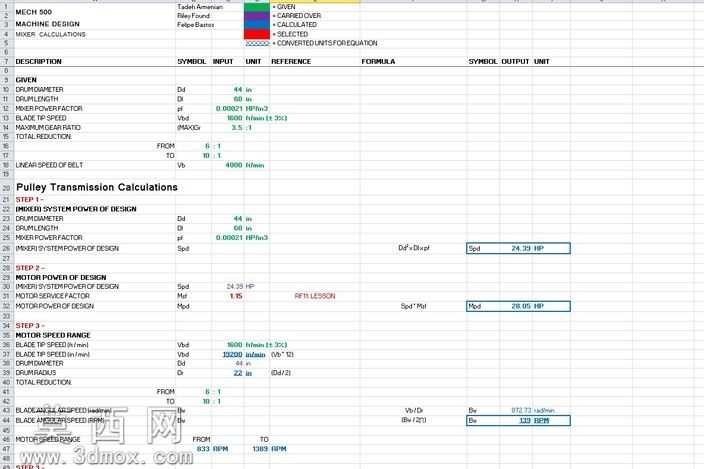Select the Spd output cell showing 24.39 HP
Image resolution: width=704 pixels, height=469 pixels.
pos(519,248)
